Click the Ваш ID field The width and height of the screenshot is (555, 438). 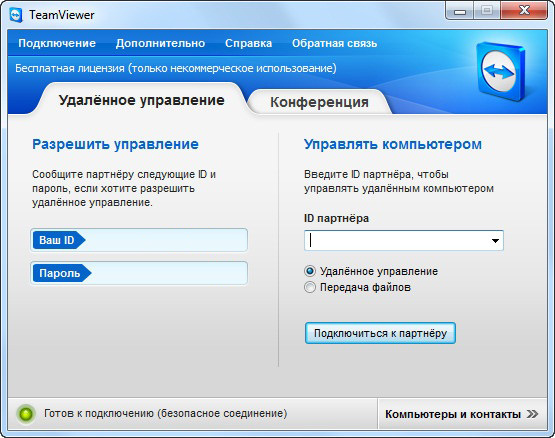coord(139,240)
